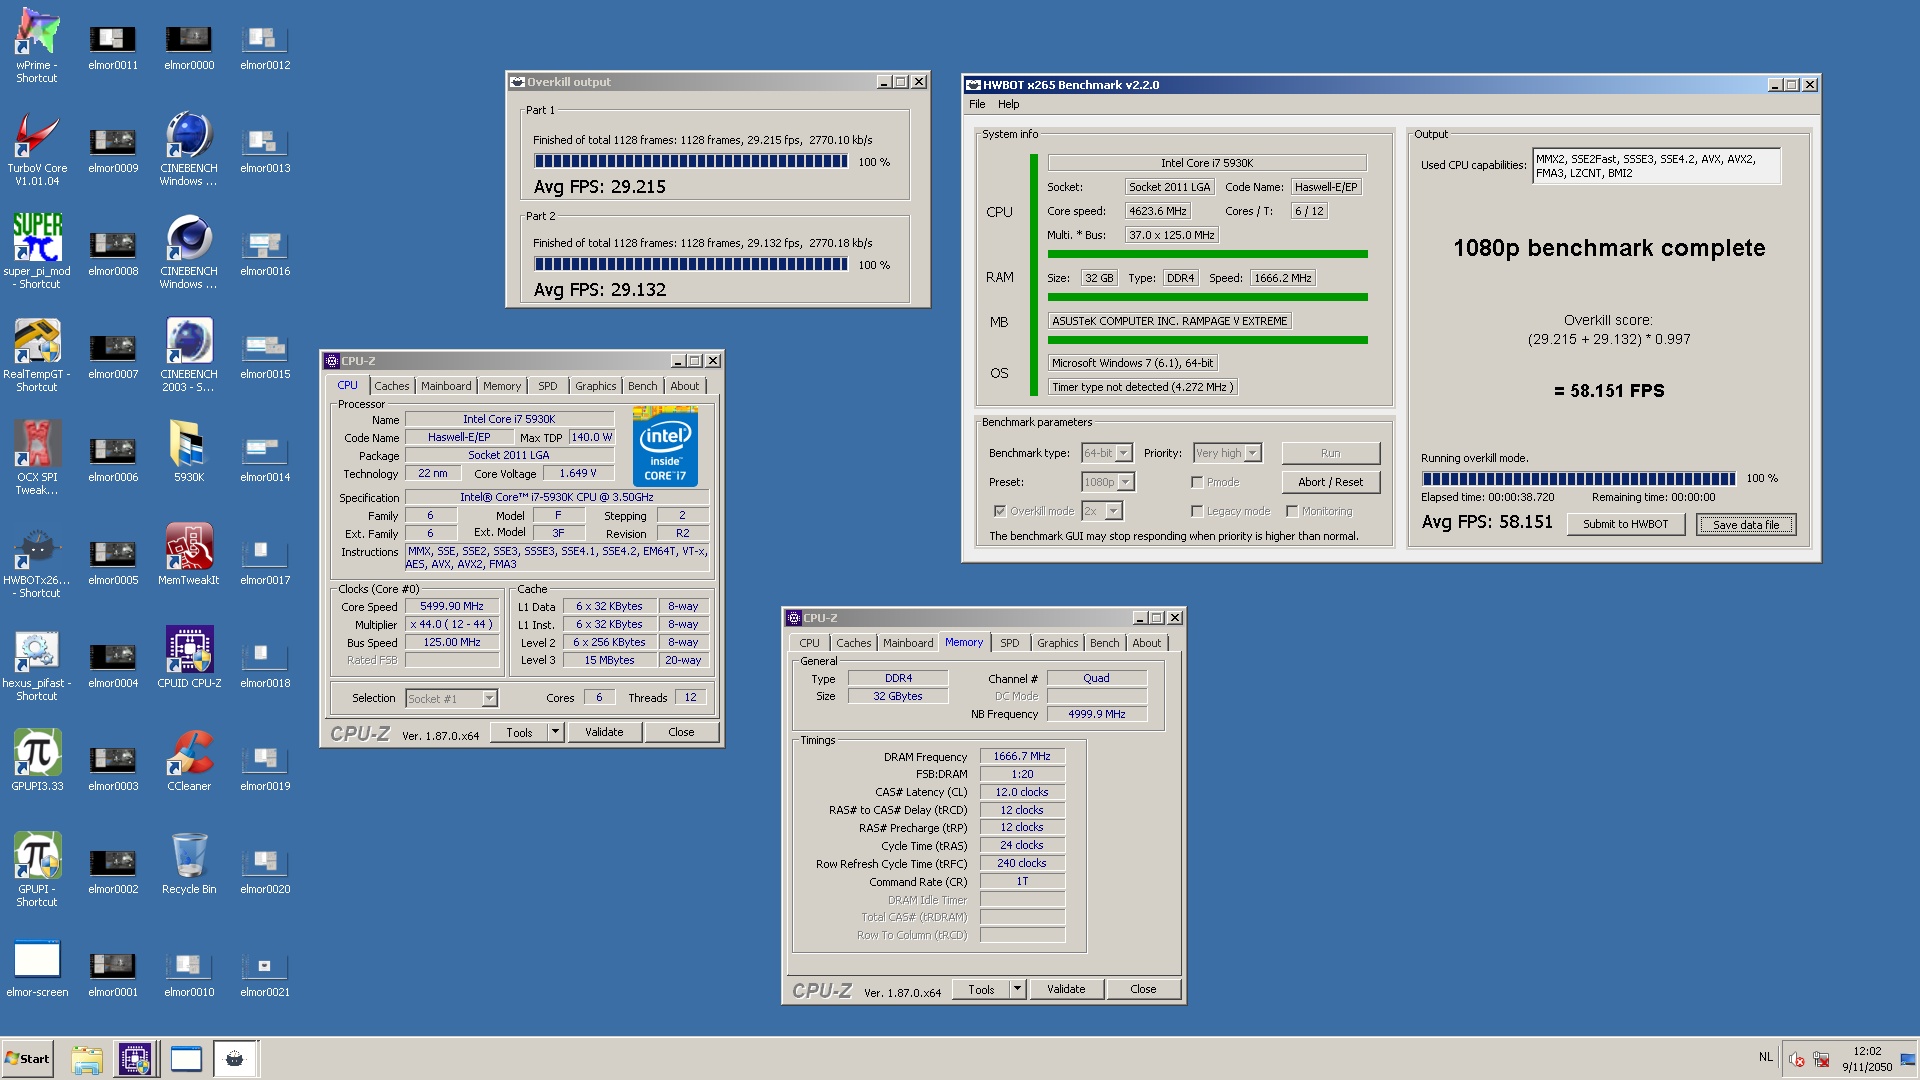Click Part 2 progress bar in Overkill output
This screenshot has height=1080, width=1920.
(690, 264)
